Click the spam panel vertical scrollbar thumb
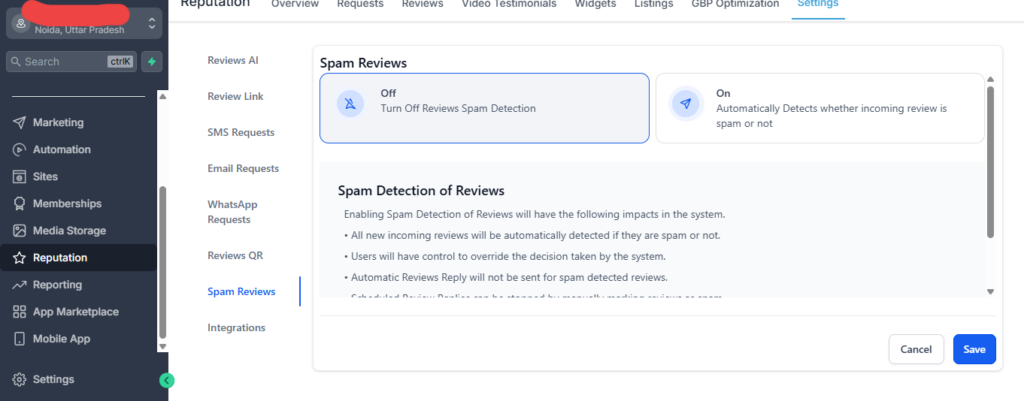The height and width of the screenshot is (401, 1024). click(x=990, y=162)
